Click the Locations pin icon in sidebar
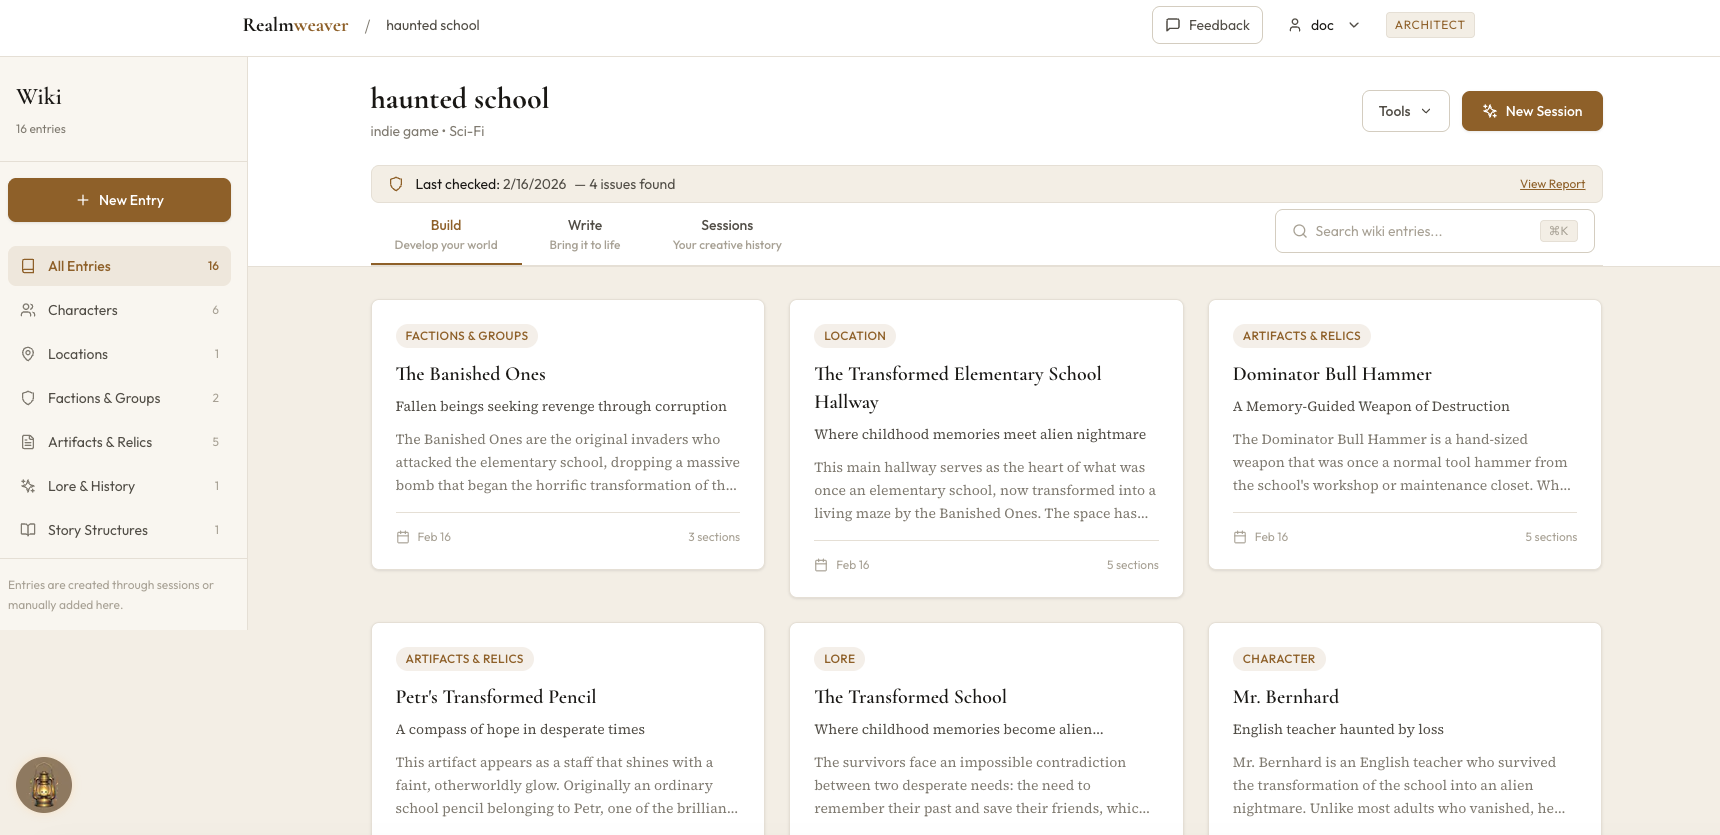This screenshot has height=835, width=1720. [28, 354]
